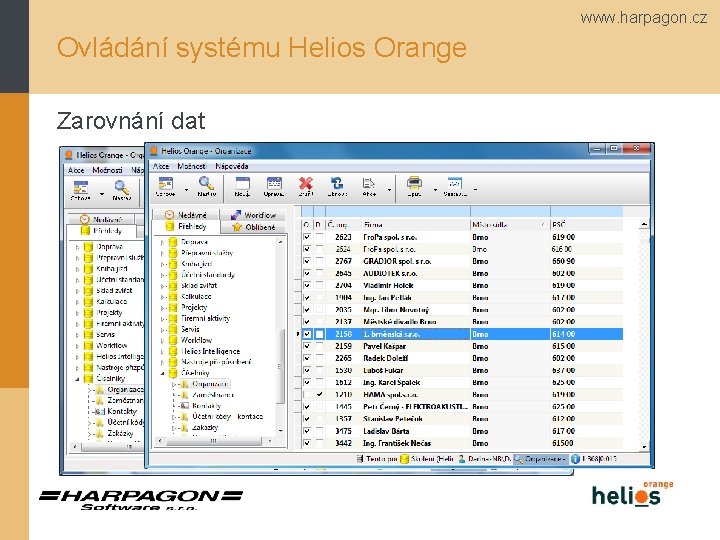Click the first toolbar icon in the front window
Image resolution: width=720 pixels, height=540 pixels.
(165, 183)
